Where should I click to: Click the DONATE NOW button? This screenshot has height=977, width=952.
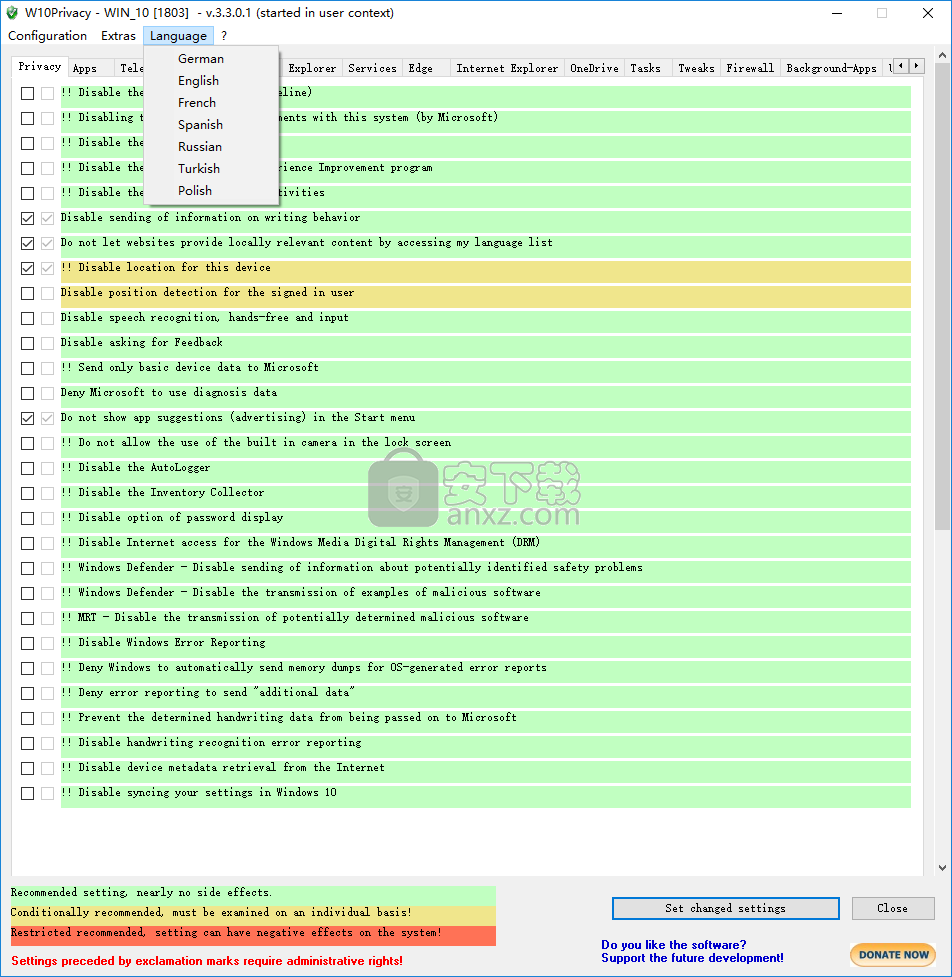point(893,955)
